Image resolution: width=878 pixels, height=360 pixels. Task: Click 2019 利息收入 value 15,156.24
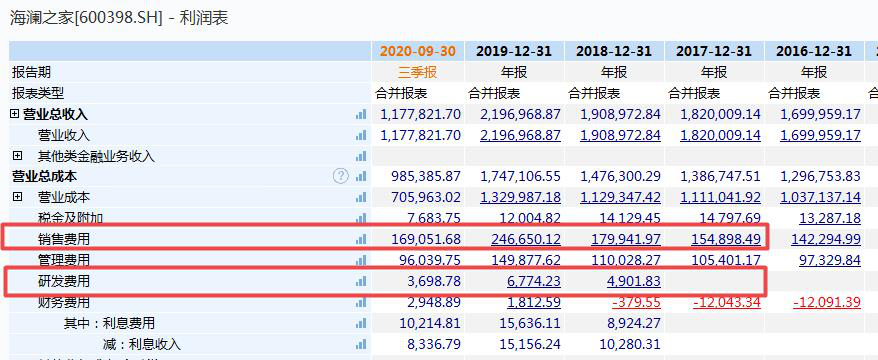530,344
